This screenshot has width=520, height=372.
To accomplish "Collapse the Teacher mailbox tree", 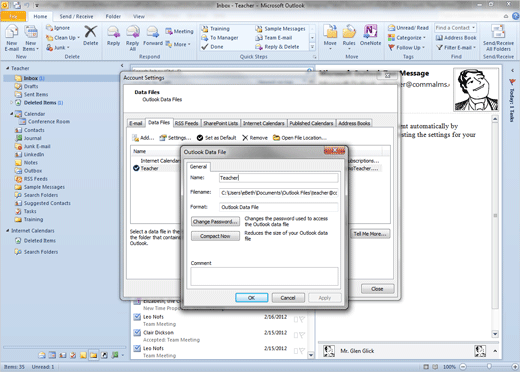I will [x=7, y=68].
